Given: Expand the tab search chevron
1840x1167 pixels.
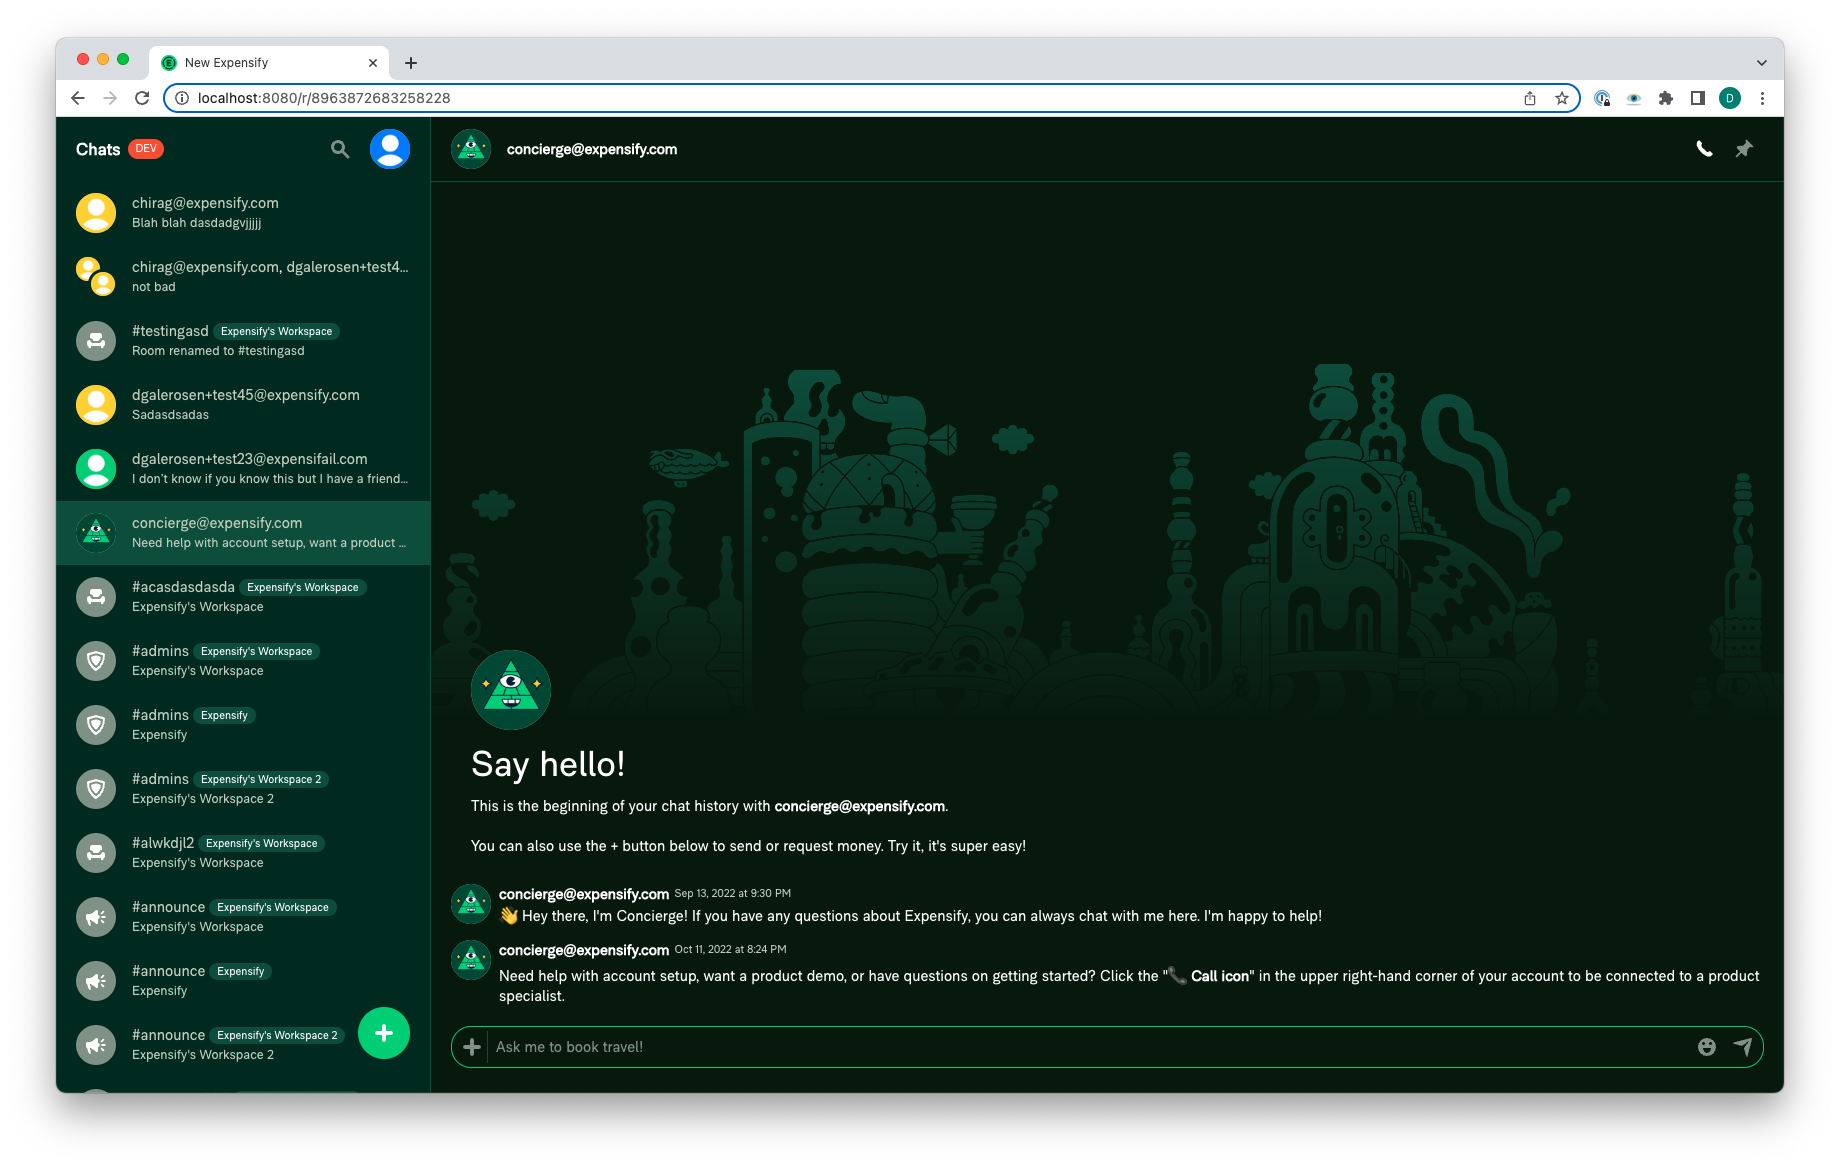Looking at the screenshot, I should click(x=1761, y=63).
